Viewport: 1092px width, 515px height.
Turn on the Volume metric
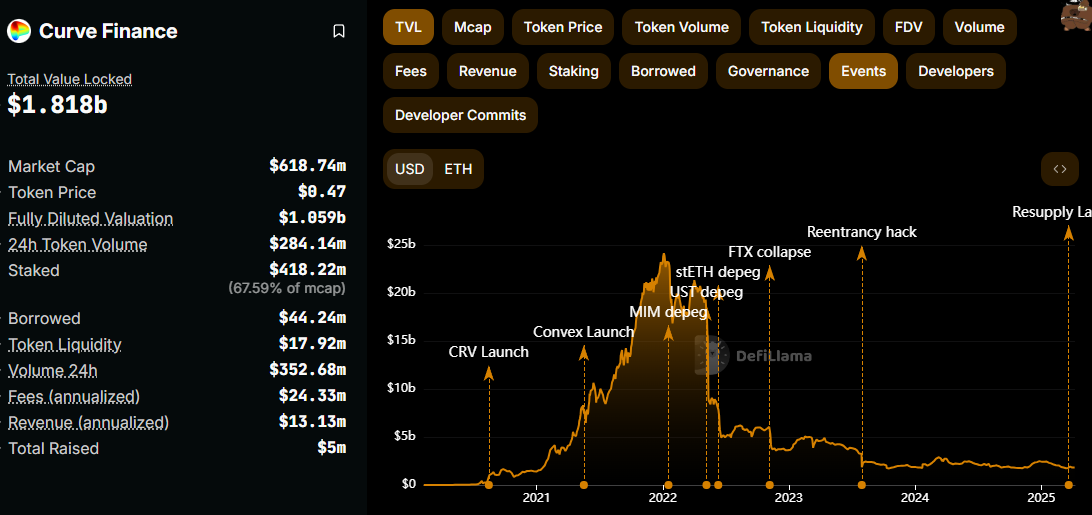pos(980,27)
